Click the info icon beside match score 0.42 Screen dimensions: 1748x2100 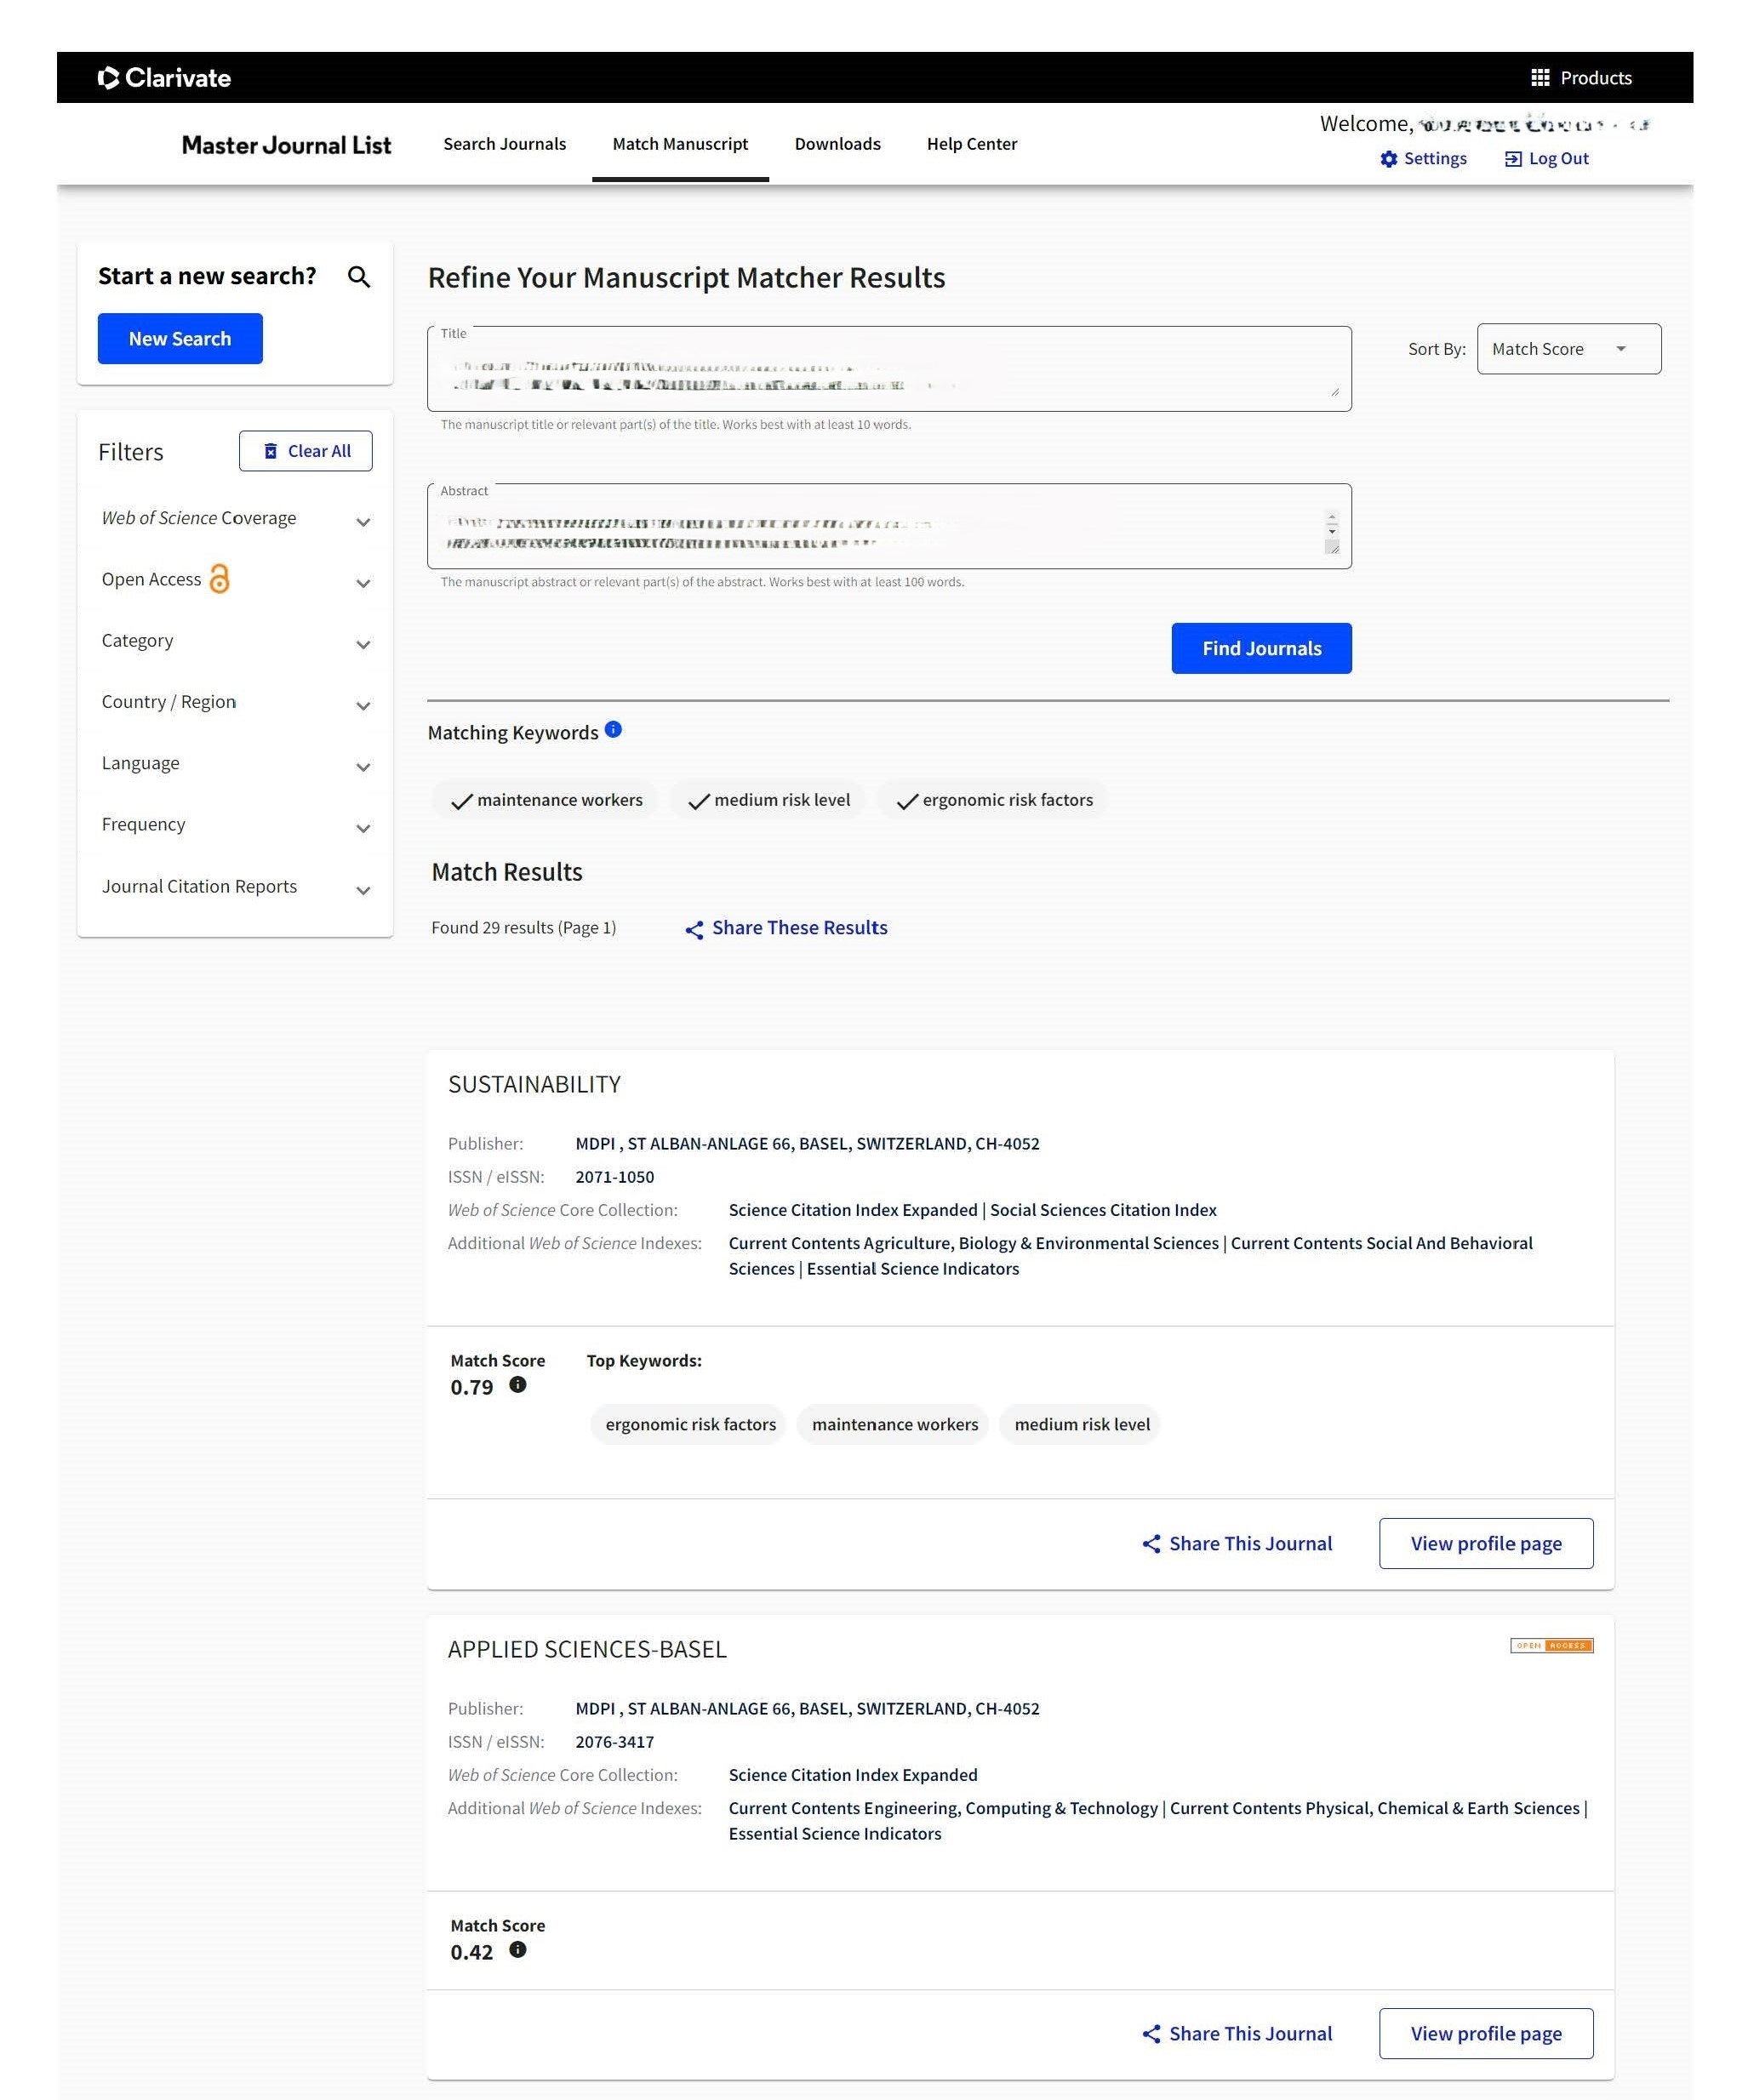coord(517,1950)
